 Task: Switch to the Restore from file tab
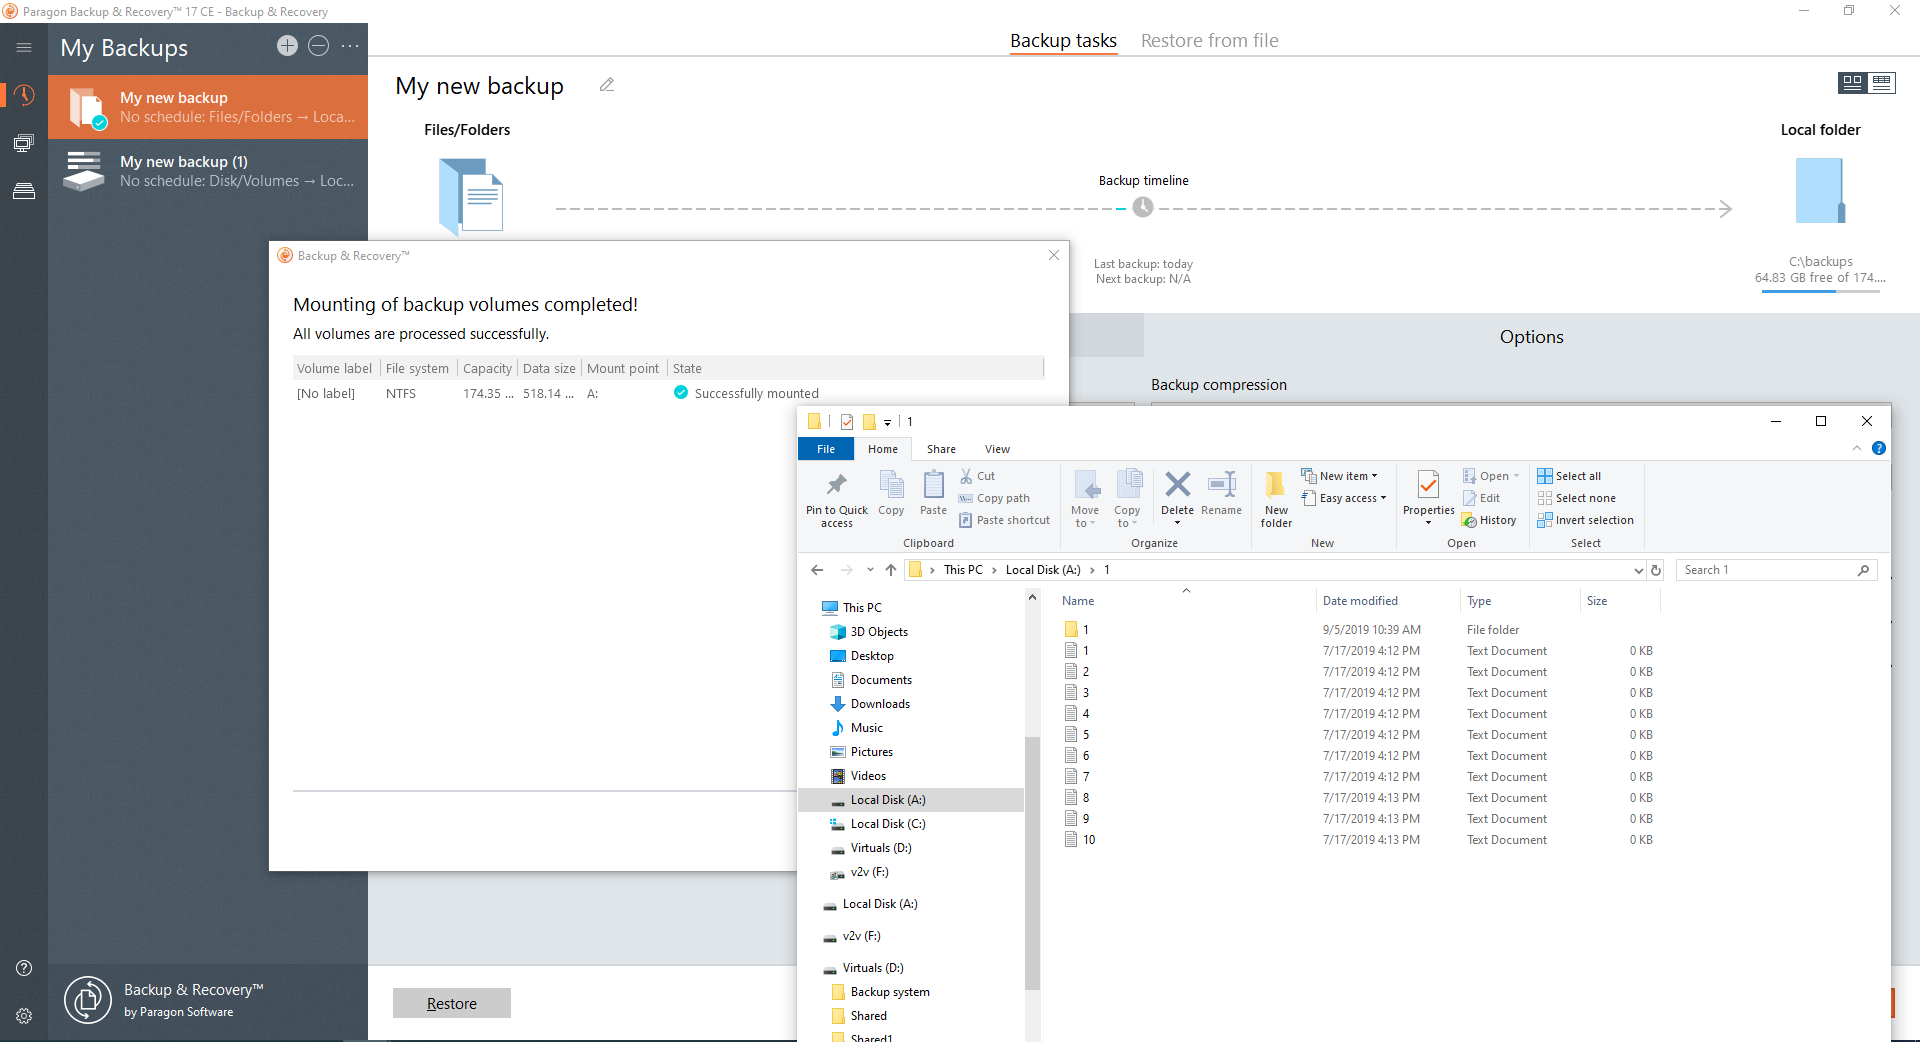[x=1209, y=41]
